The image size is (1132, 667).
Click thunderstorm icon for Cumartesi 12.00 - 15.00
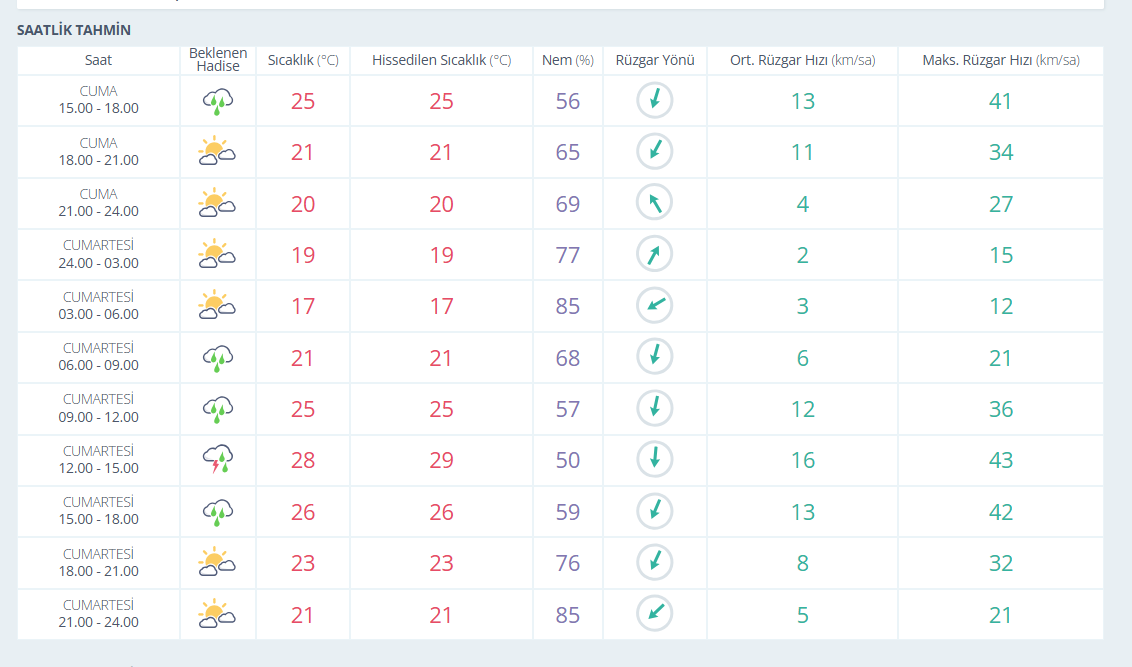(x=217, y=459)
